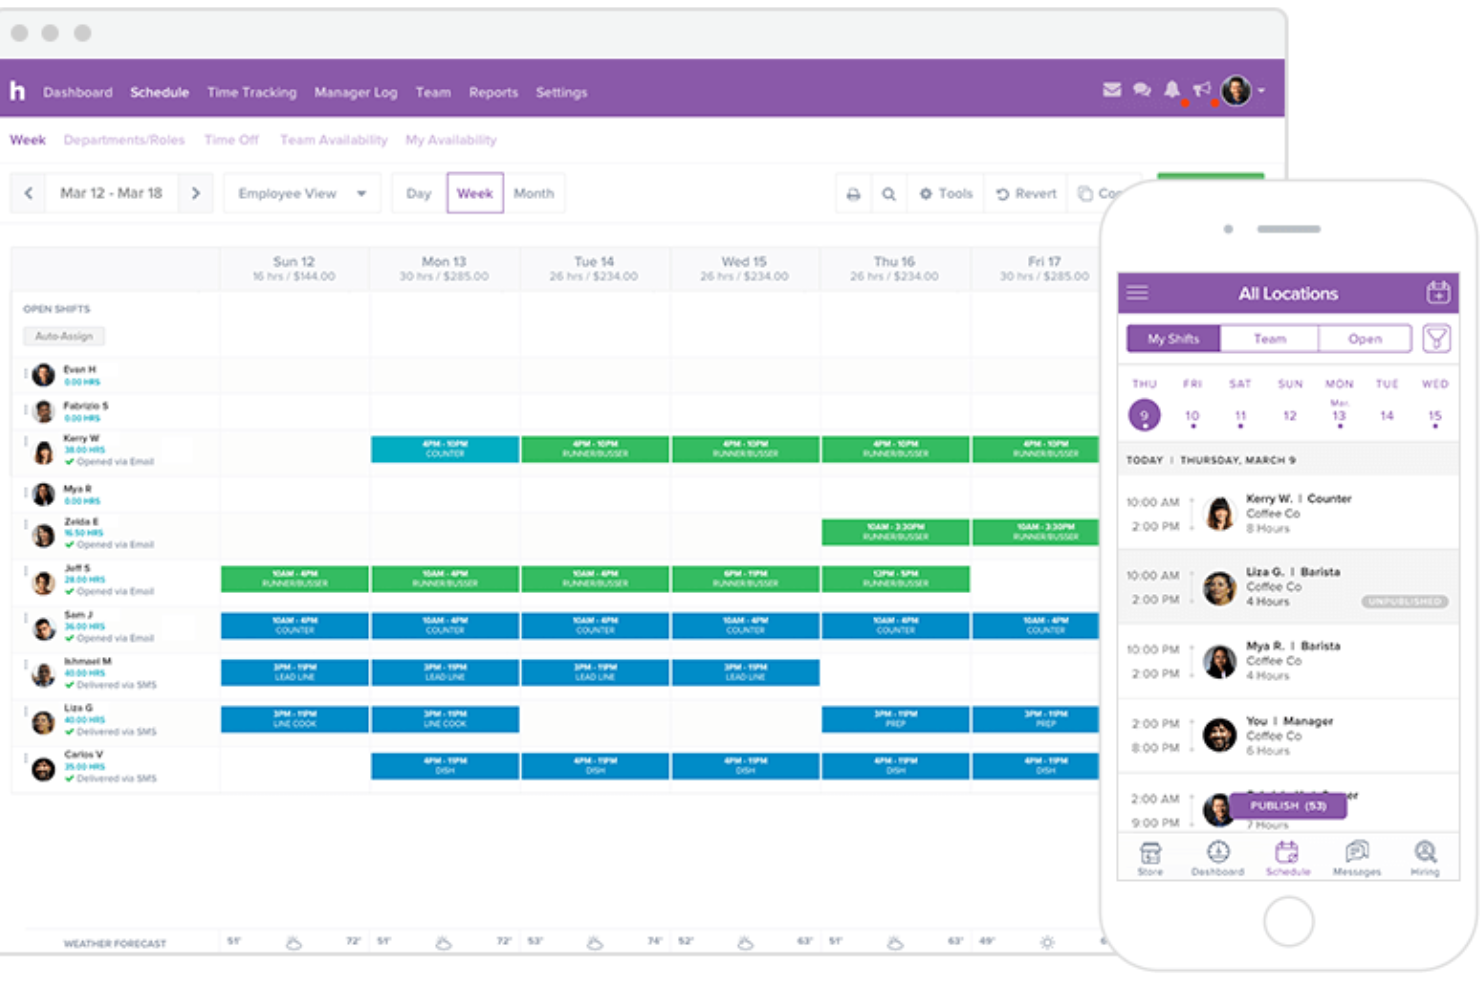
Task: Go to next week with right chevron
Action: click(x=196, y=194)
